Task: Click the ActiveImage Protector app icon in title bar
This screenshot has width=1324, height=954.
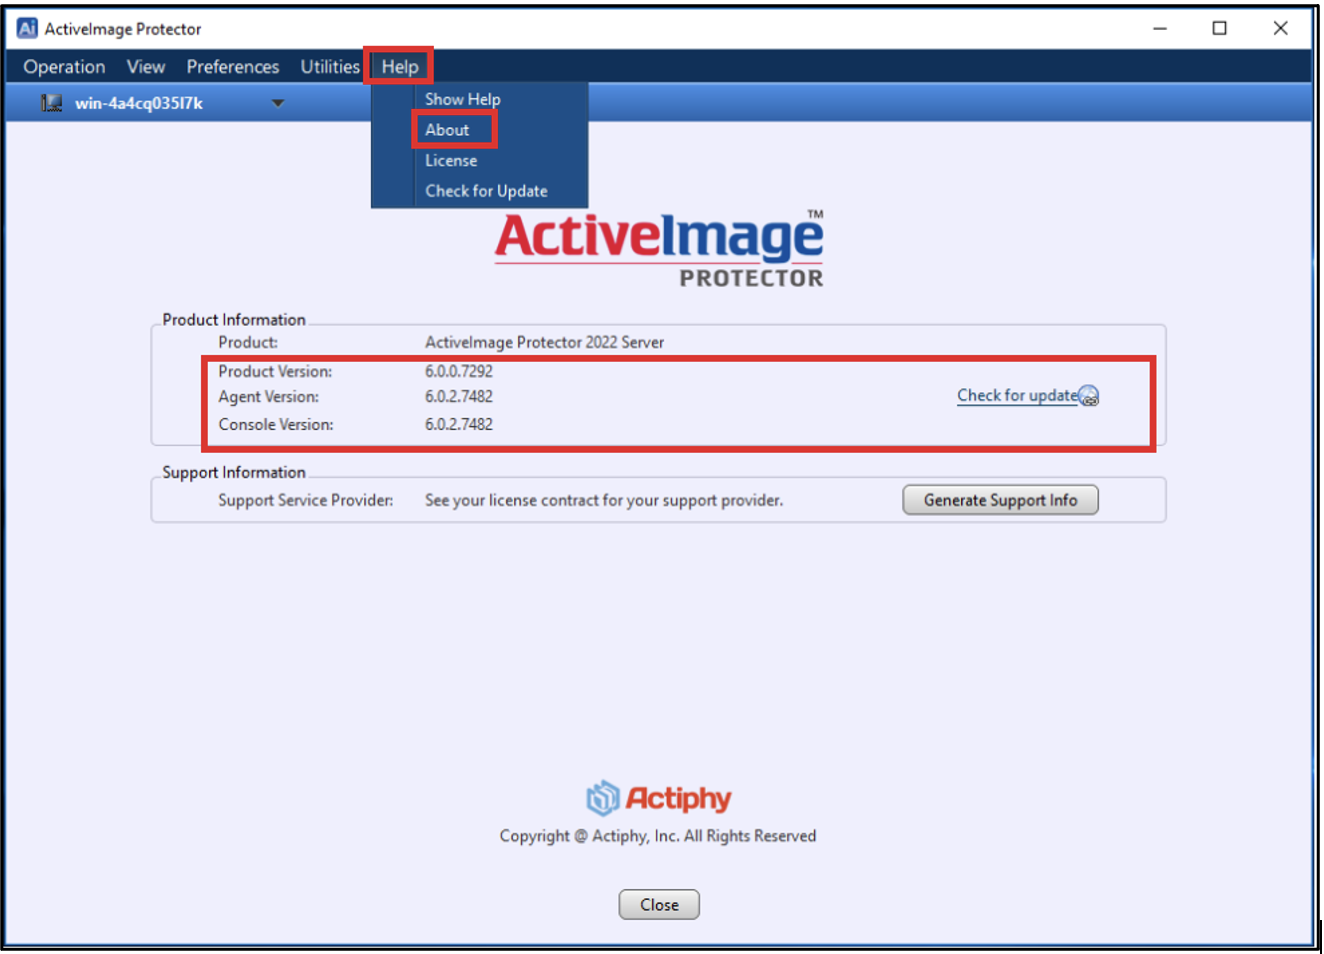Action: [x=27, y=28]
